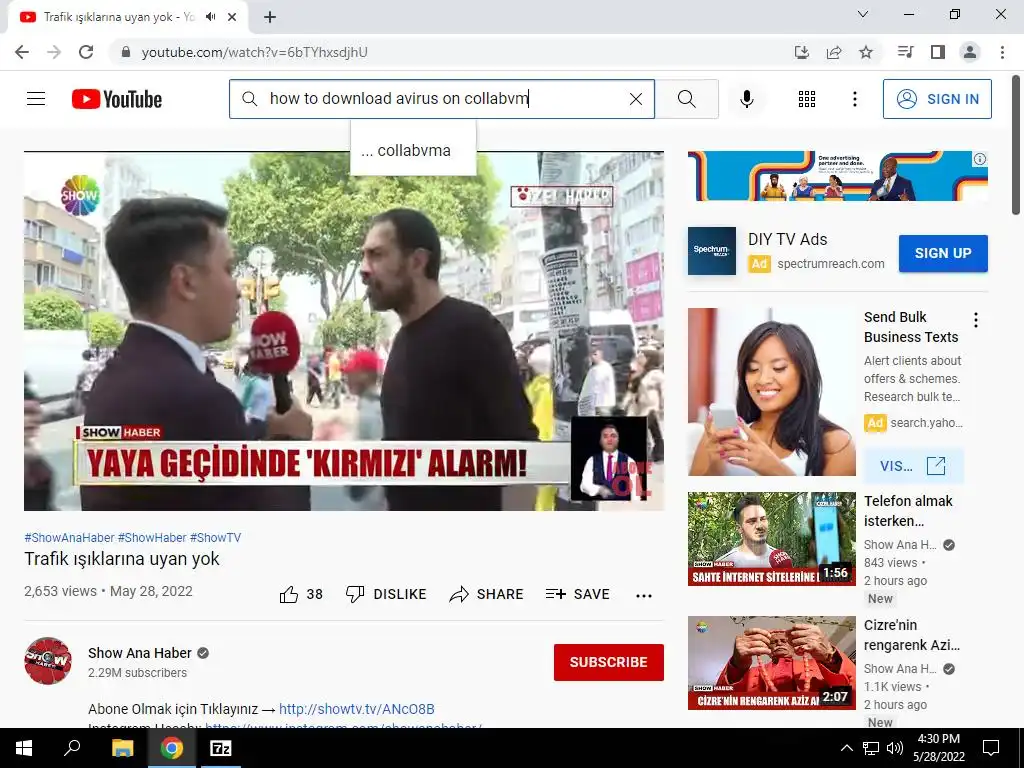
Task: Open Chrome media controls
Action: click(x=905, y=52)
